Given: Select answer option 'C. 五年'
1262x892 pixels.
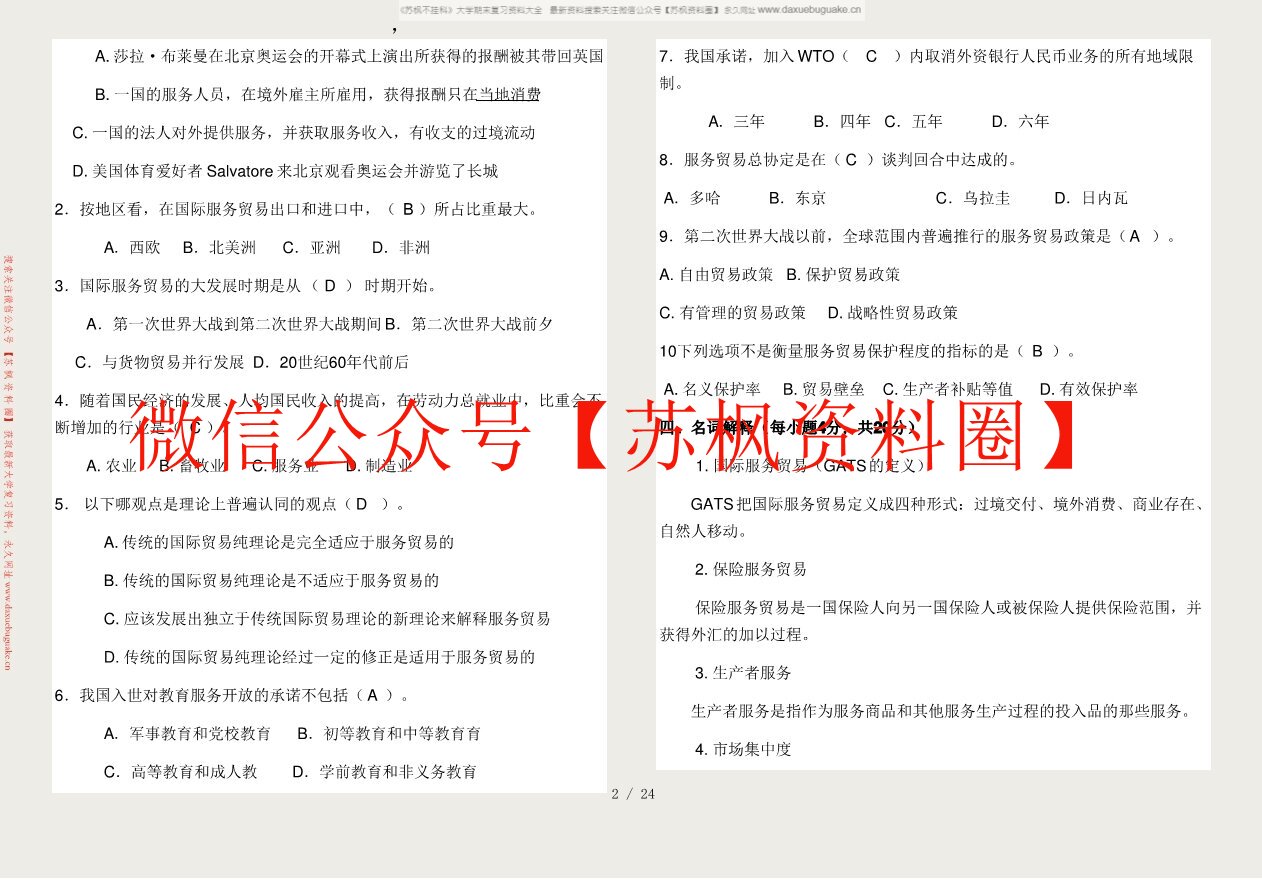Looking at the screenshot, I should pyautogui.click(x=914, y=121).
